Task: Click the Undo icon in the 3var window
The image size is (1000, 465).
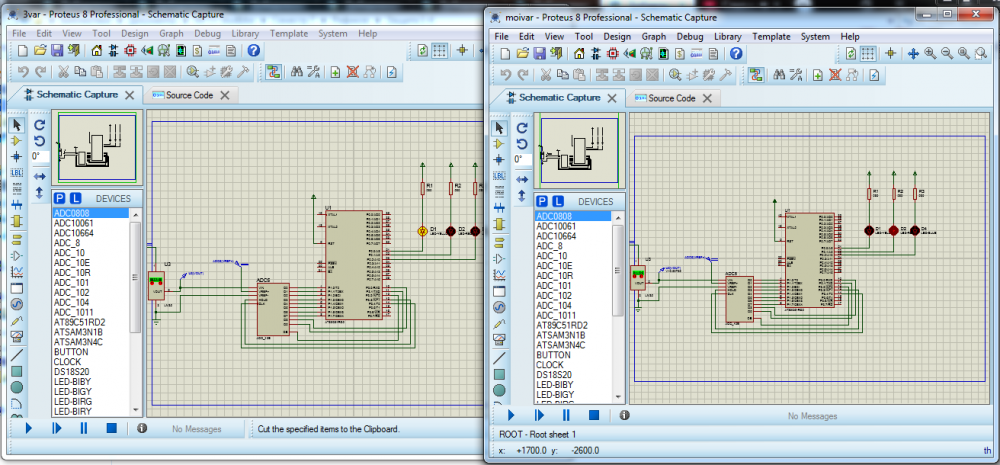Action: (x=23, y=72)
